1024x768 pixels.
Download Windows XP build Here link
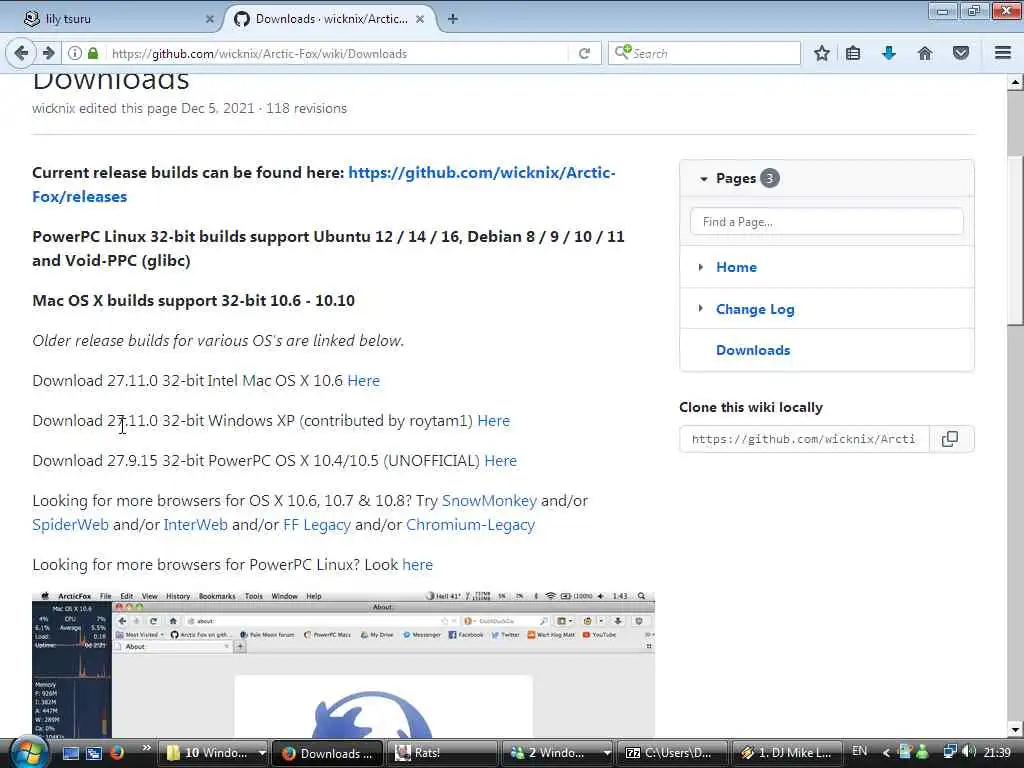click(x=493, y=421)
